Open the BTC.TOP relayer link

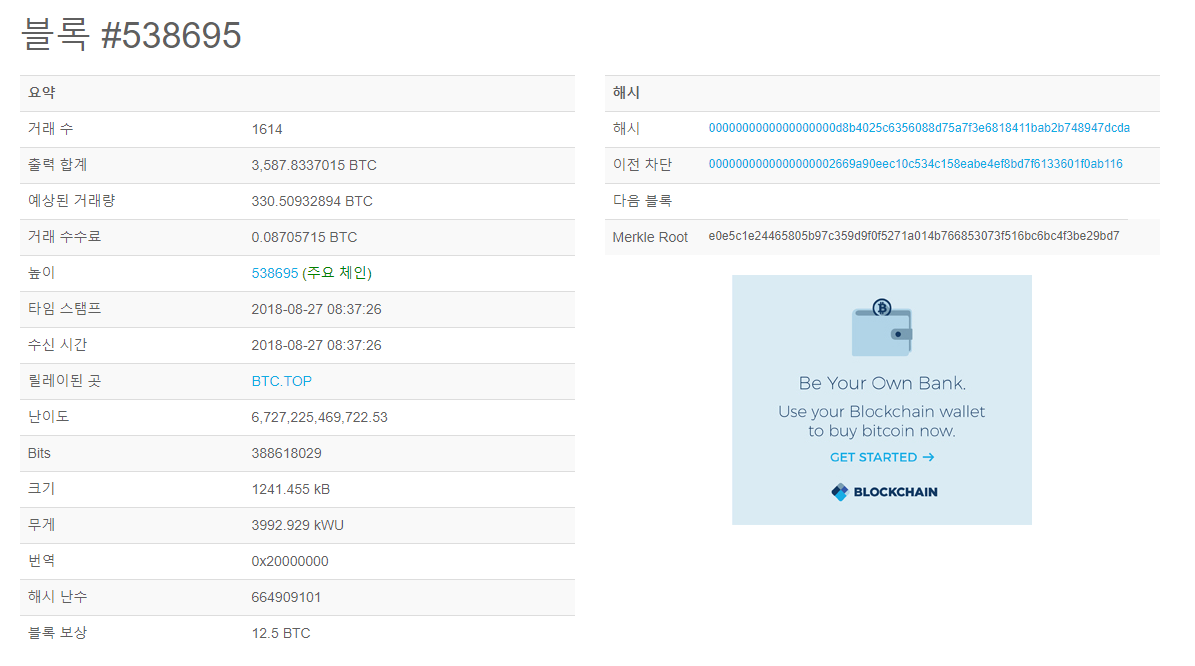281,381
